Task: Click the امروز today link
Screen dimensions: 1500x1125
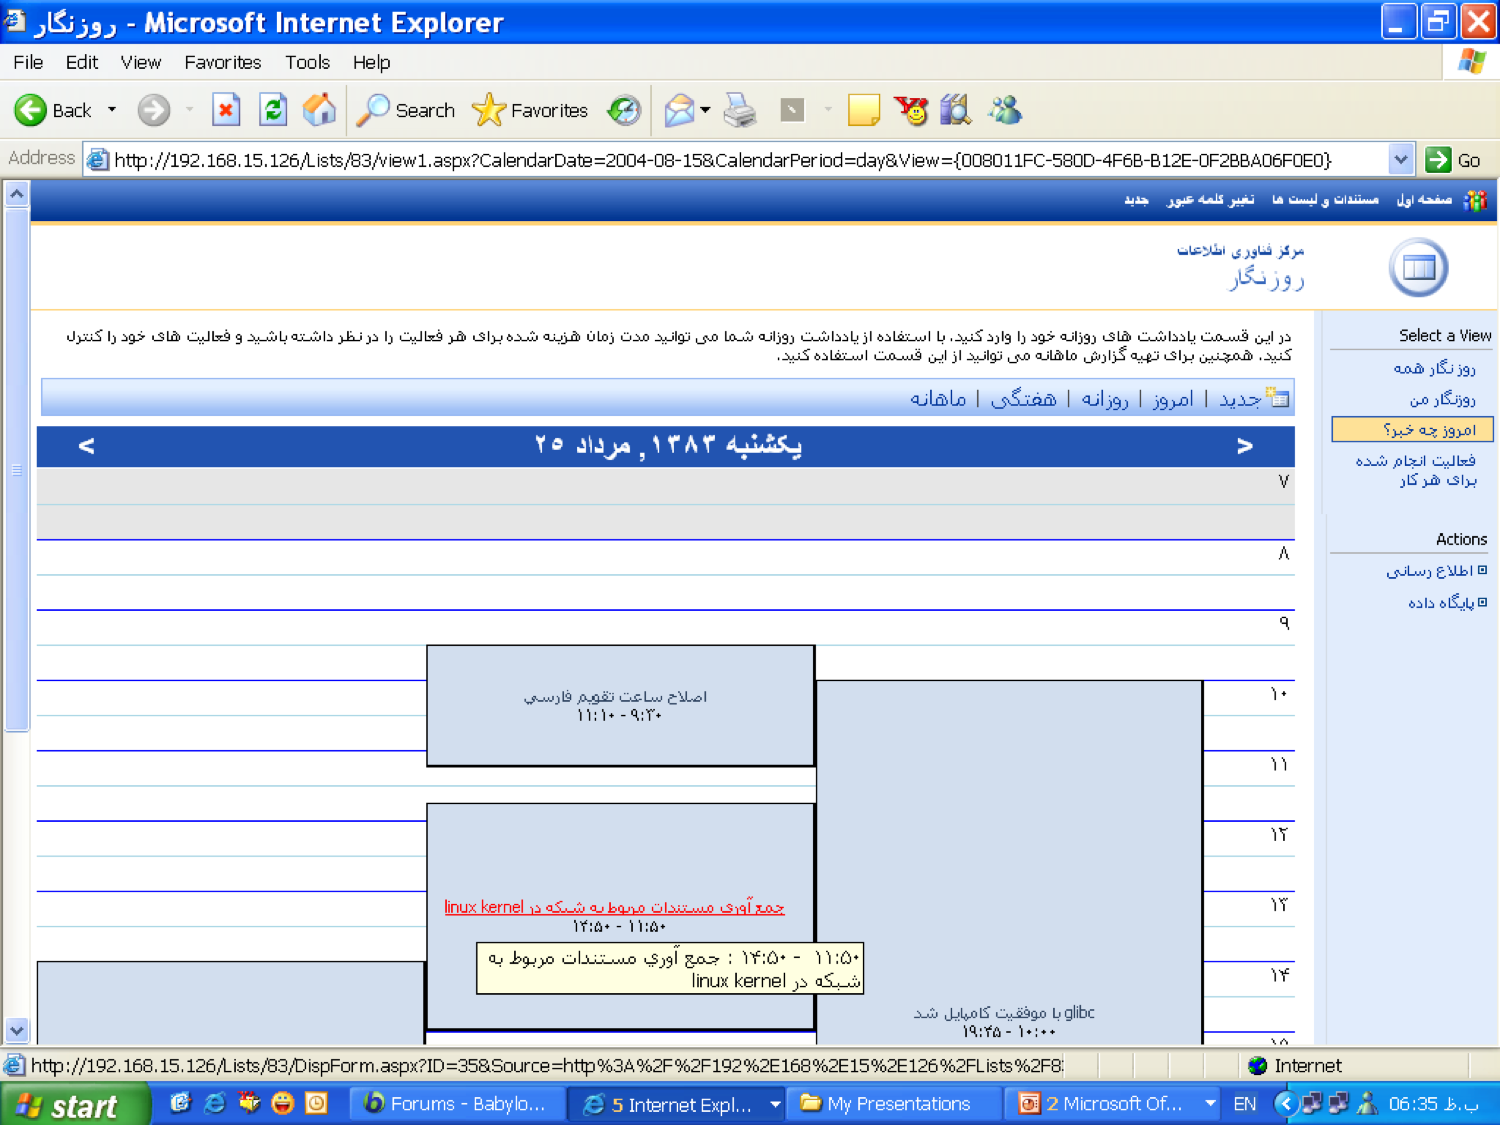Action: (x=1172, y=398)
